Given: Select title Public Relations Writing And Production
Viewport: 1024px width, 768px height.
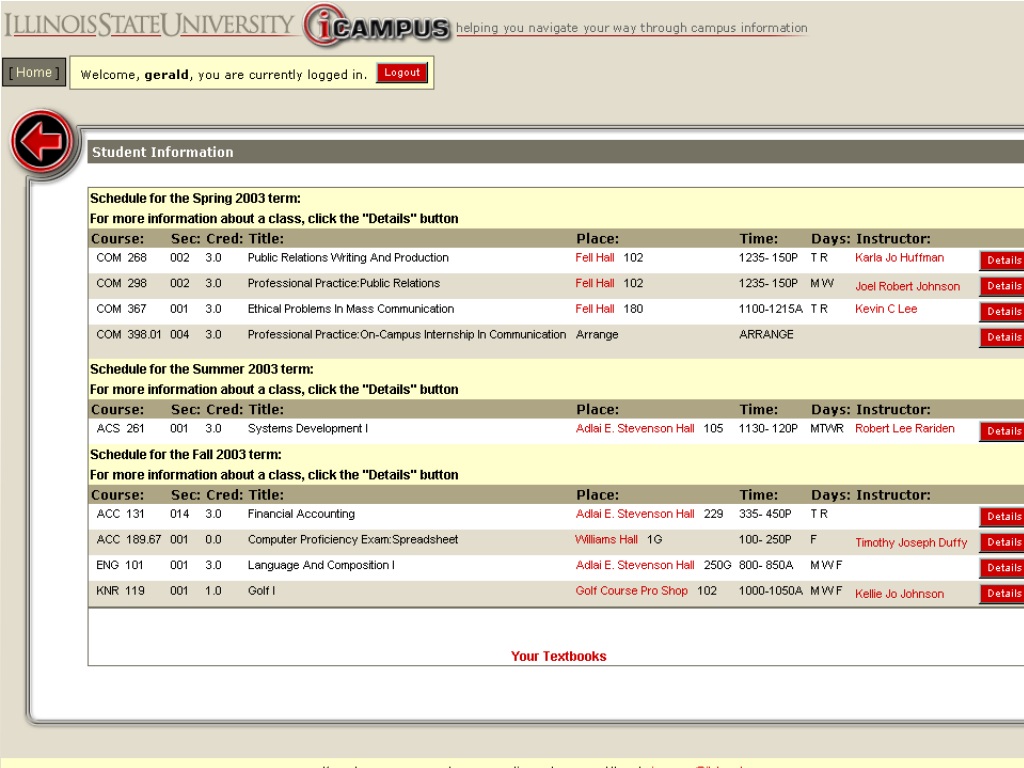Looking at the screenshot, I should (348, 257).
